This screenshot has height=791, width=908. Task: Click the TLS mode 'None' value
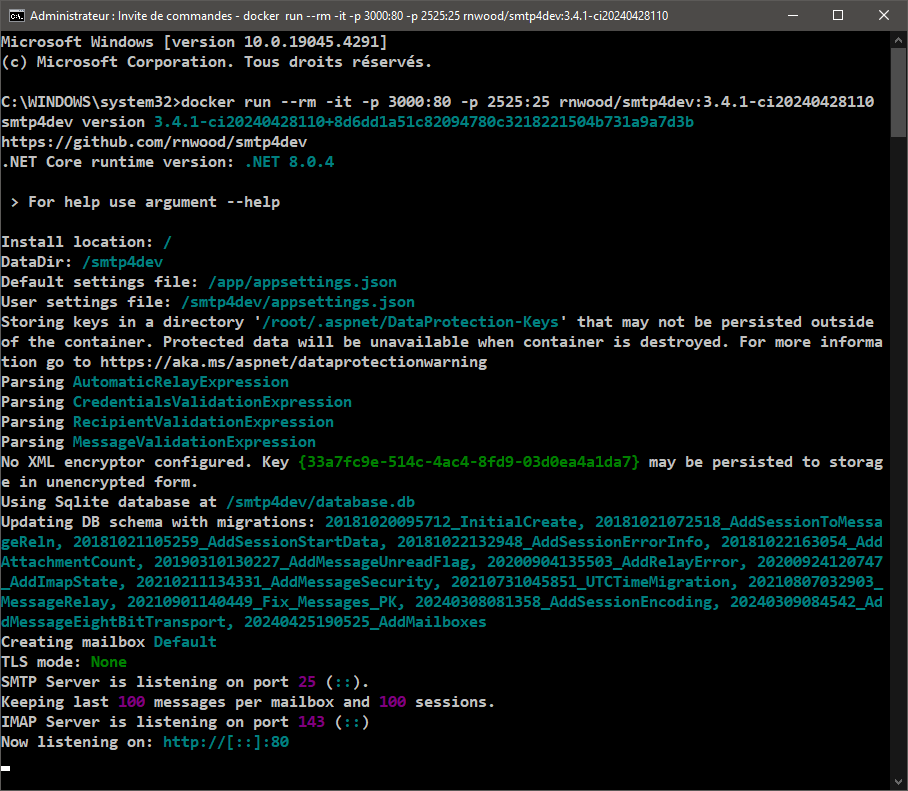tap(109, 662)
